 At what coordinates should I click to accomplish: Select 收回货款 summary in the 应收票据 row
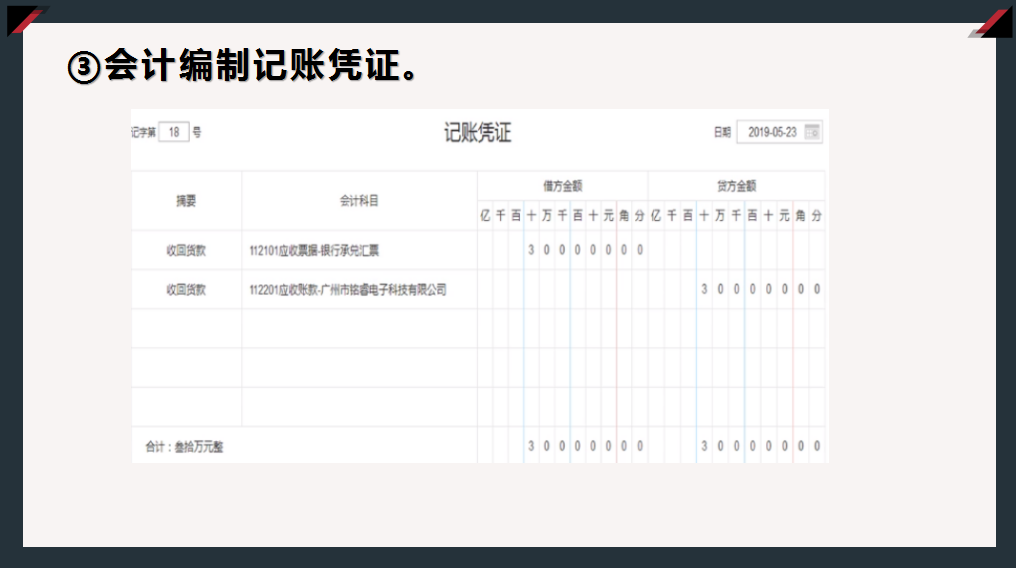[x=186, y=251]
